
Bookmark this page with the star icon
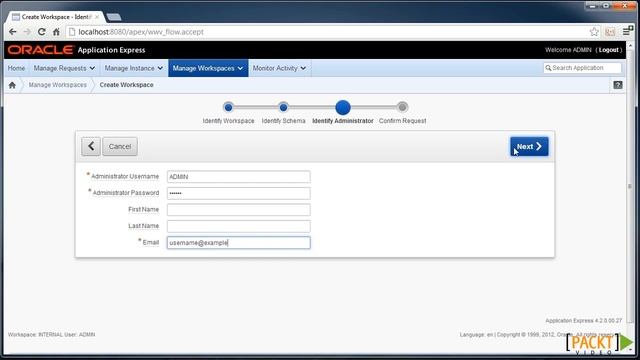click(x=594, y=32)
